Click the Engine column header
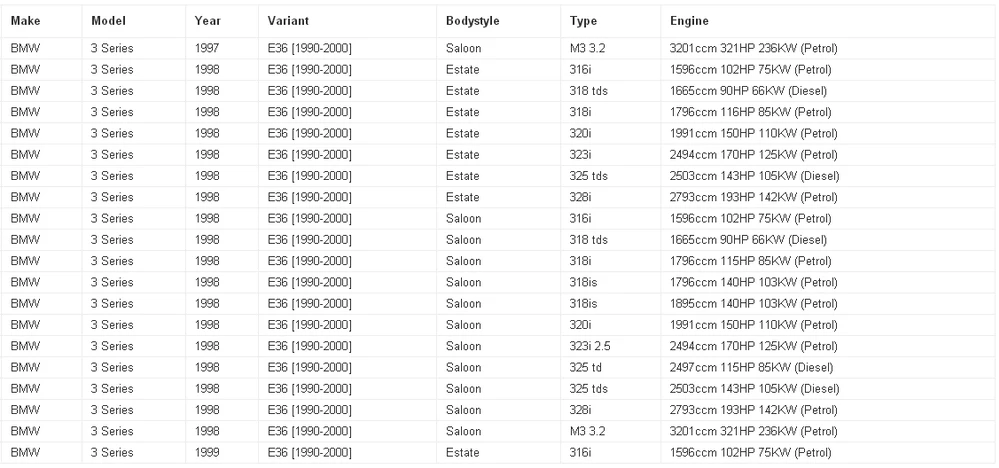 (x=689, y=21)
